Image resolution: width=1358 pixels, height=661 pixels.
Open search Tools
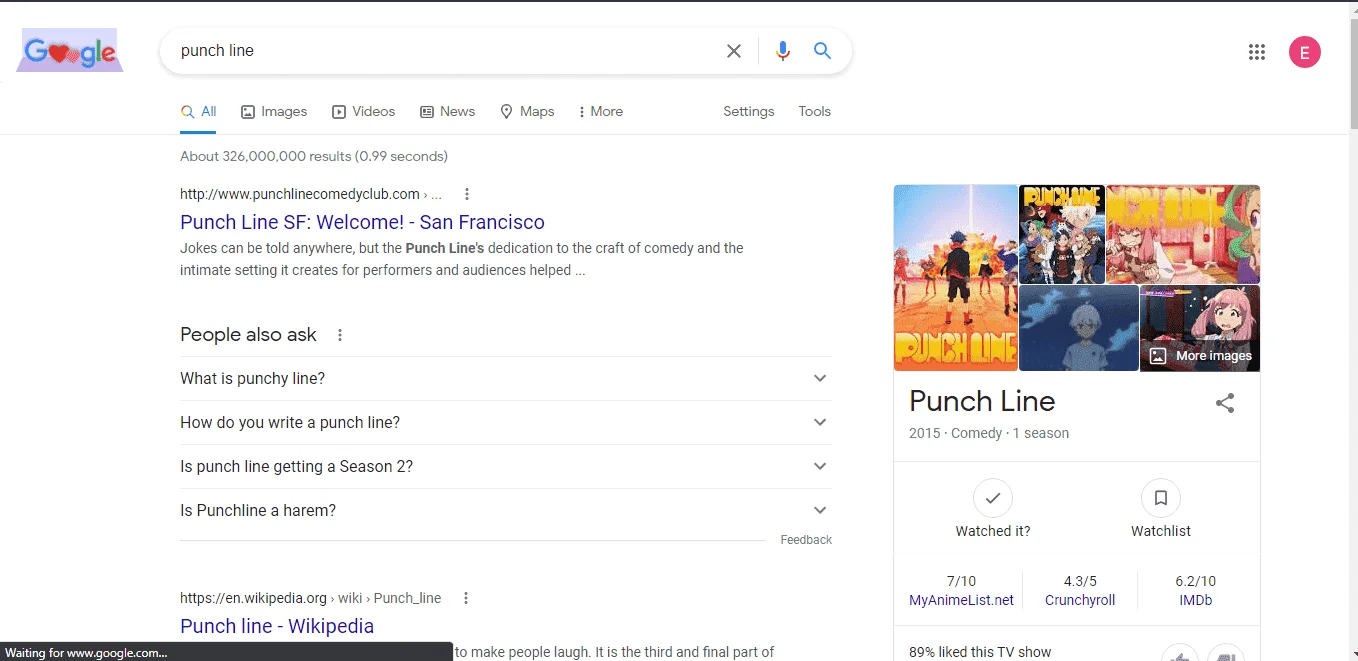tap(814, 111)
